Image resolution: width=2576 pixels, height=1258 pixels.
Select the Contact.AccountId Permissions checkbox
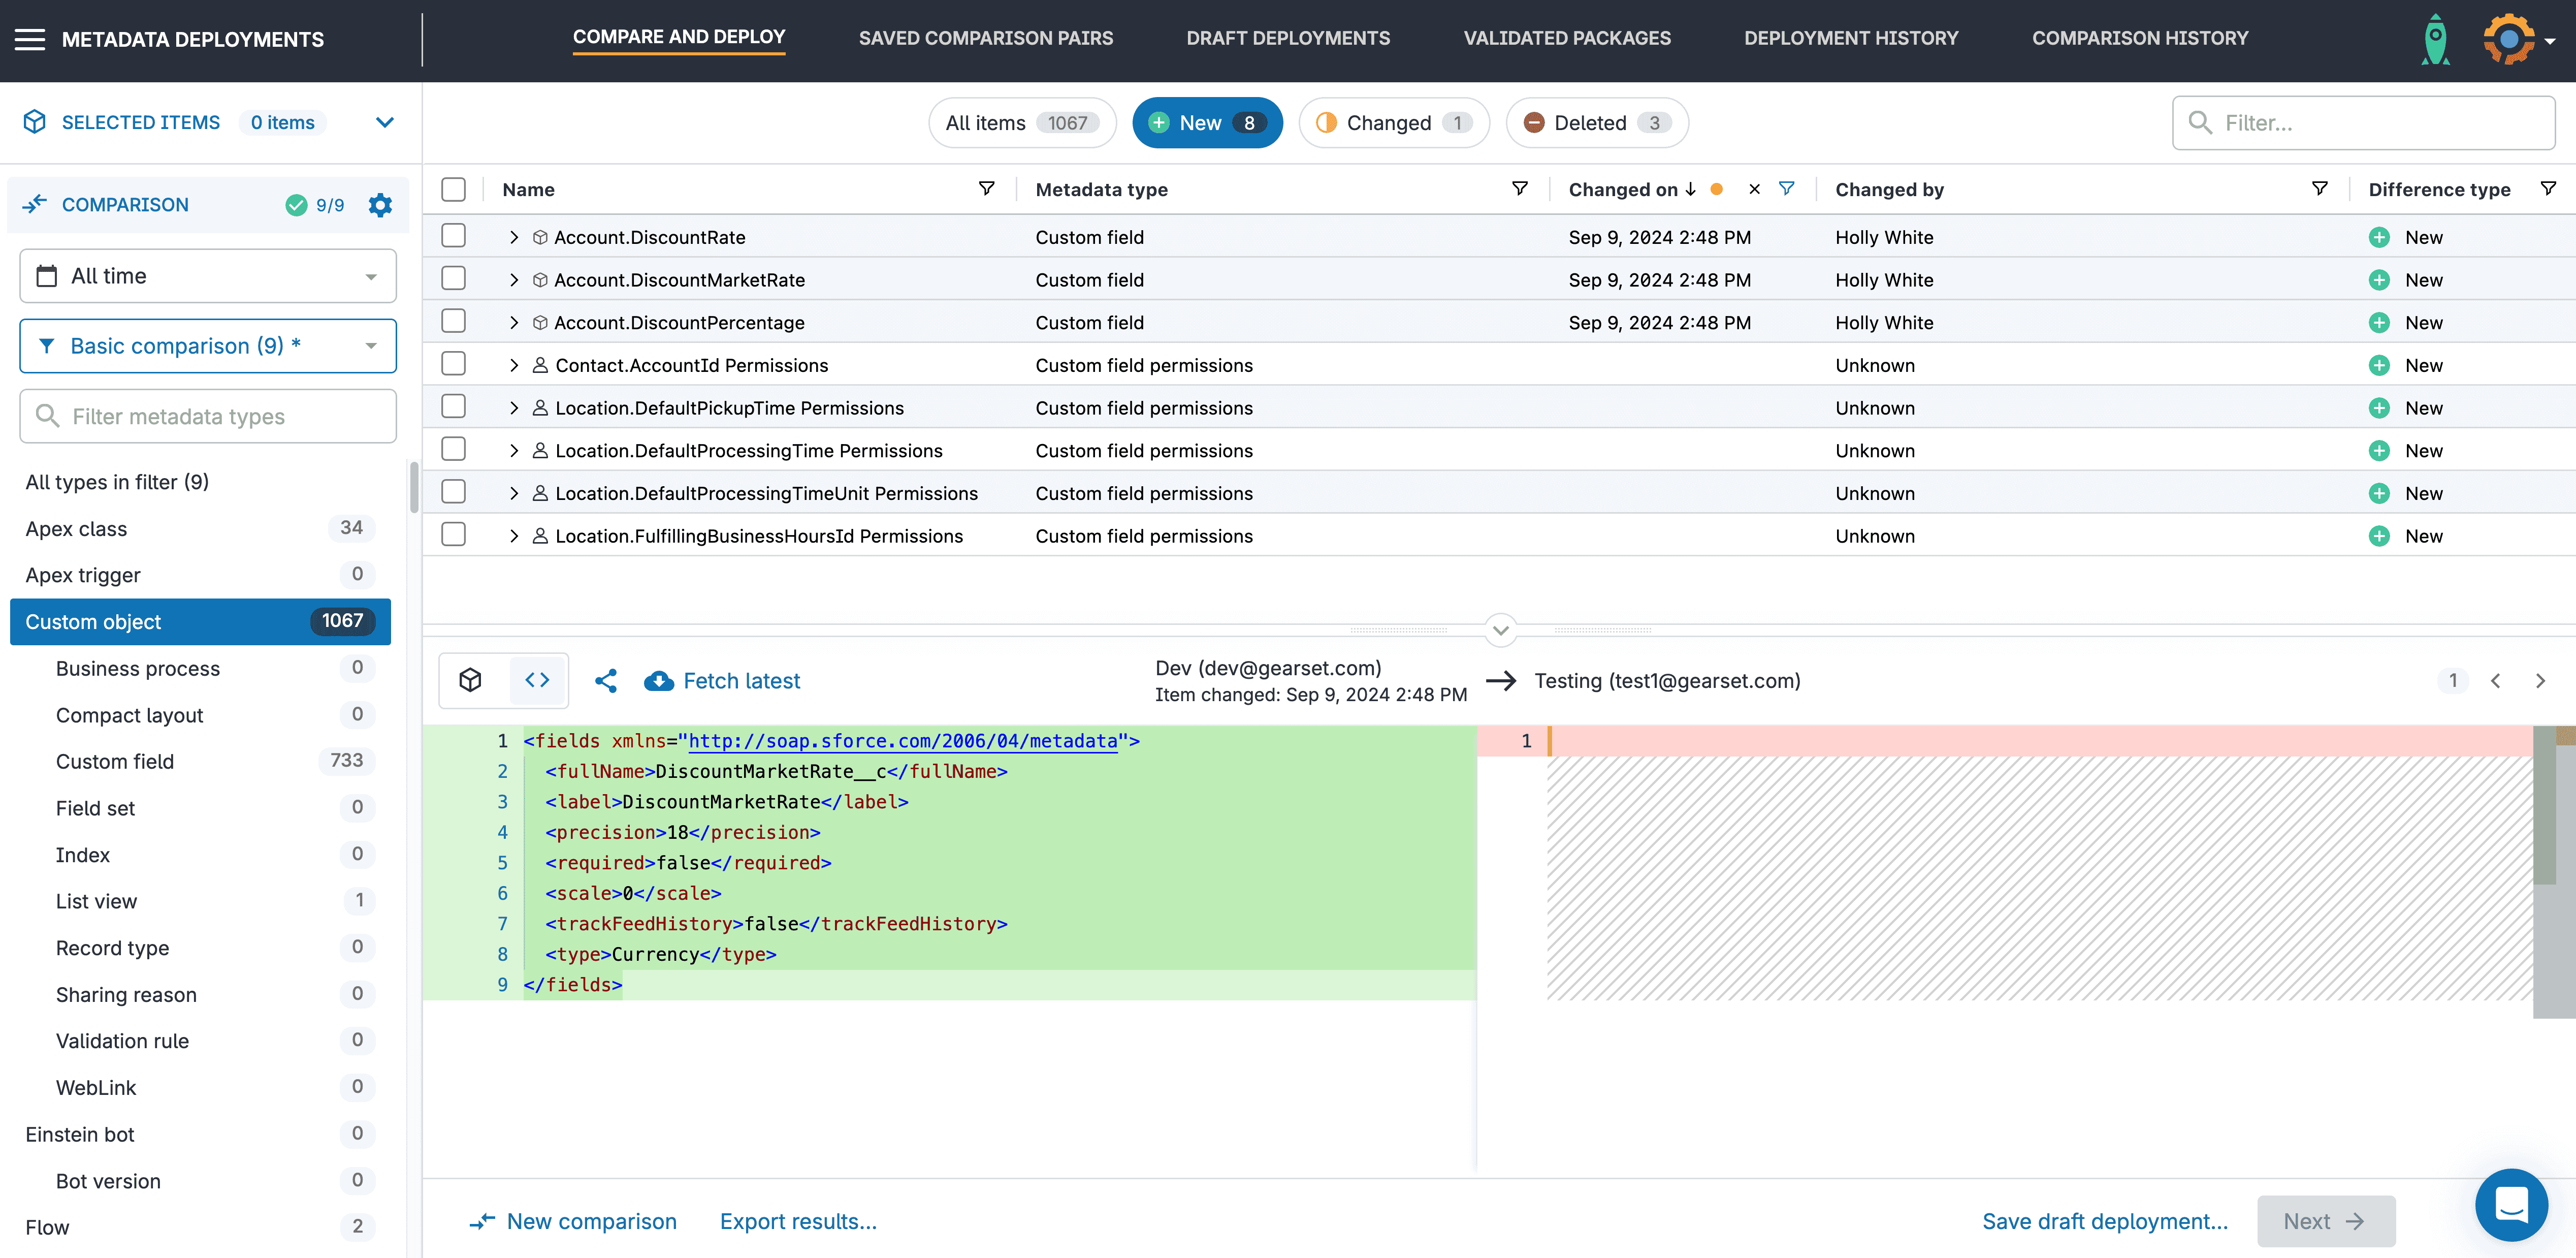454,364
